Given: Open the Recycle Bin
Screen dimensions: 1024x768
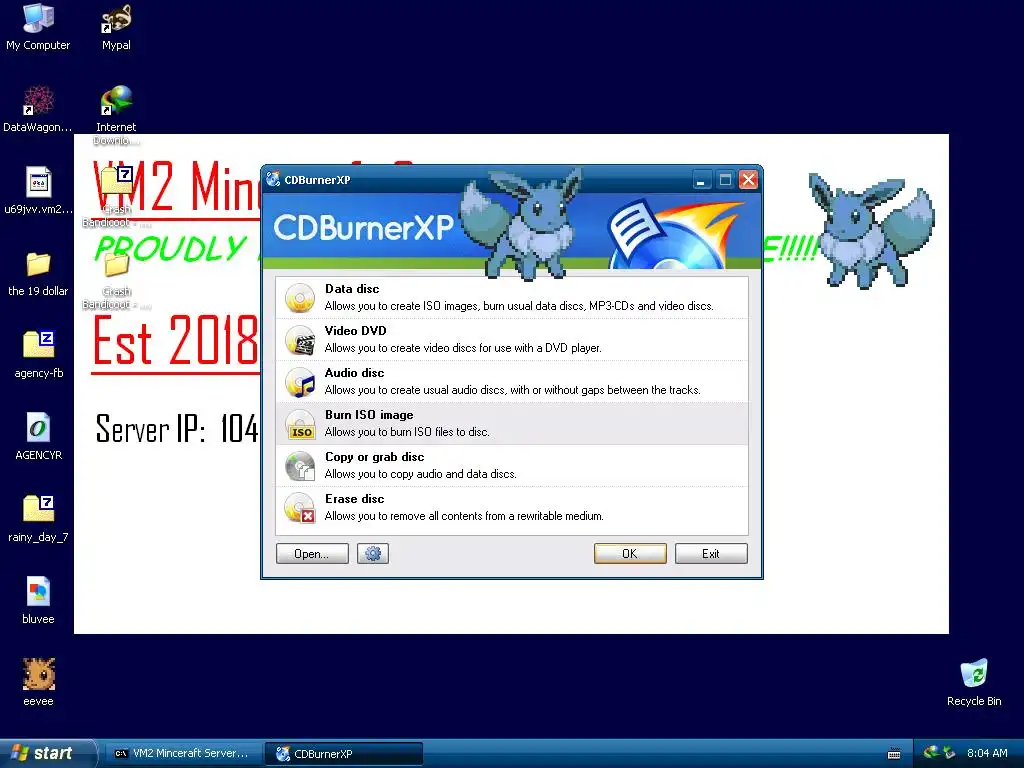Looking at the screenshot, I should 974,674.
